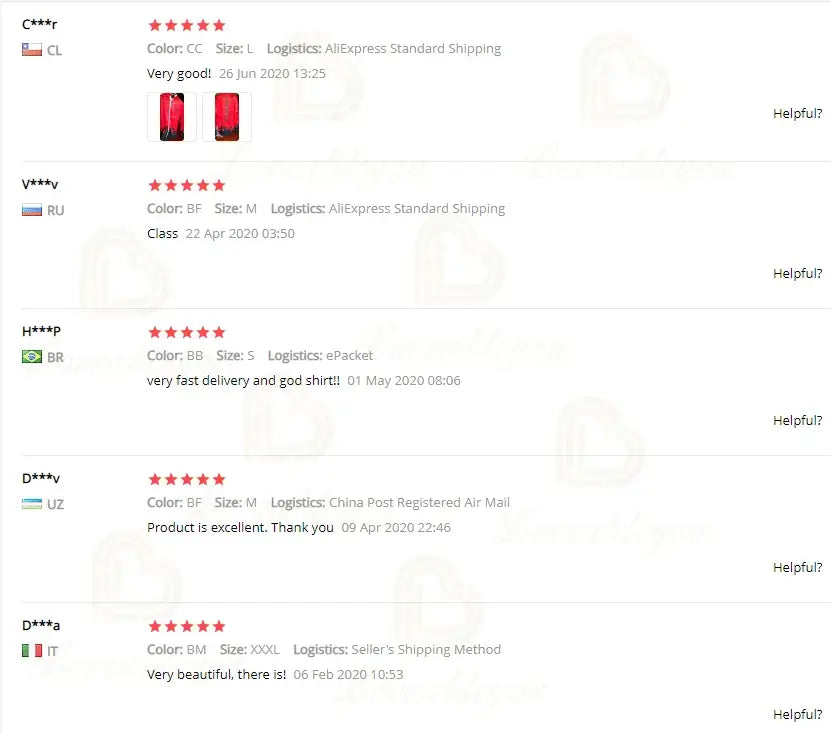The image size is (831, 734).
Task: Mark 'Product is excellent' review as Helpful
Action: point(798,567)
